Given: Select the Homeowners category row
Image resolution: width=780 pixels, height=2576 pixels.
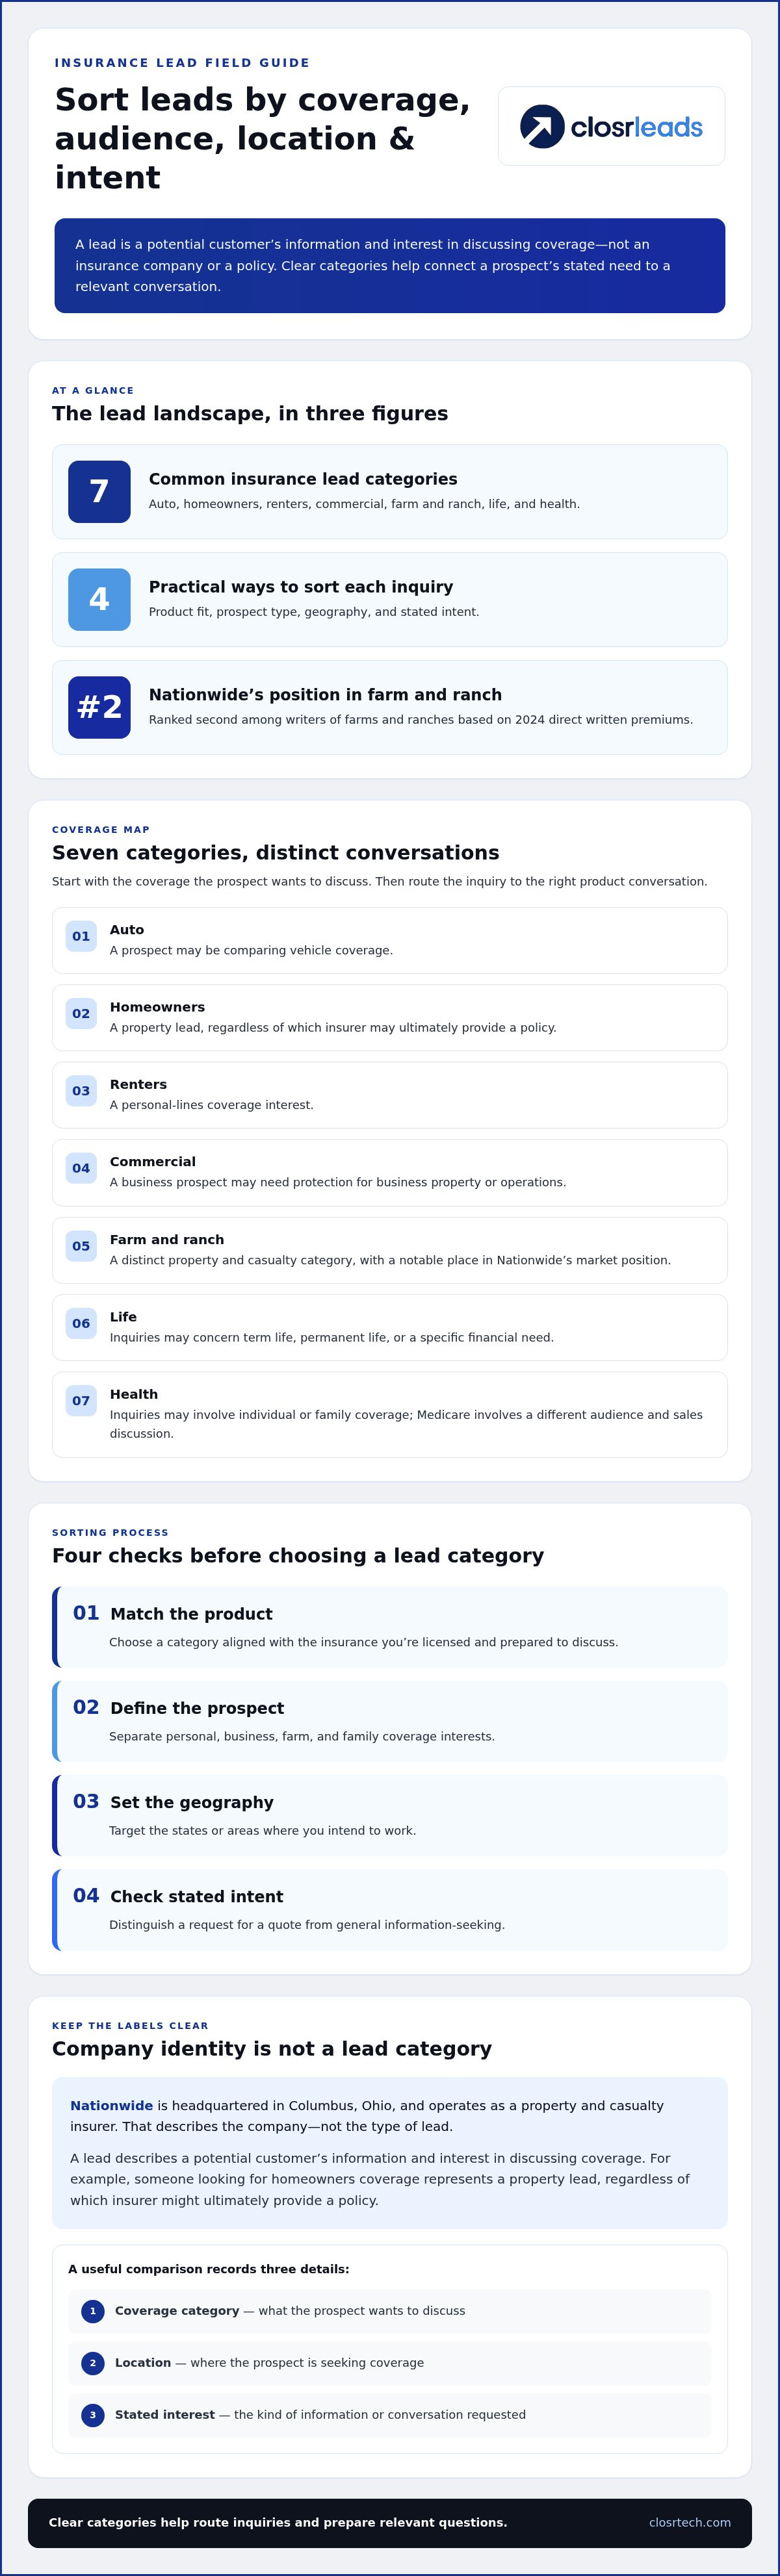Looking at the screenshot, I should point(390,1018).
